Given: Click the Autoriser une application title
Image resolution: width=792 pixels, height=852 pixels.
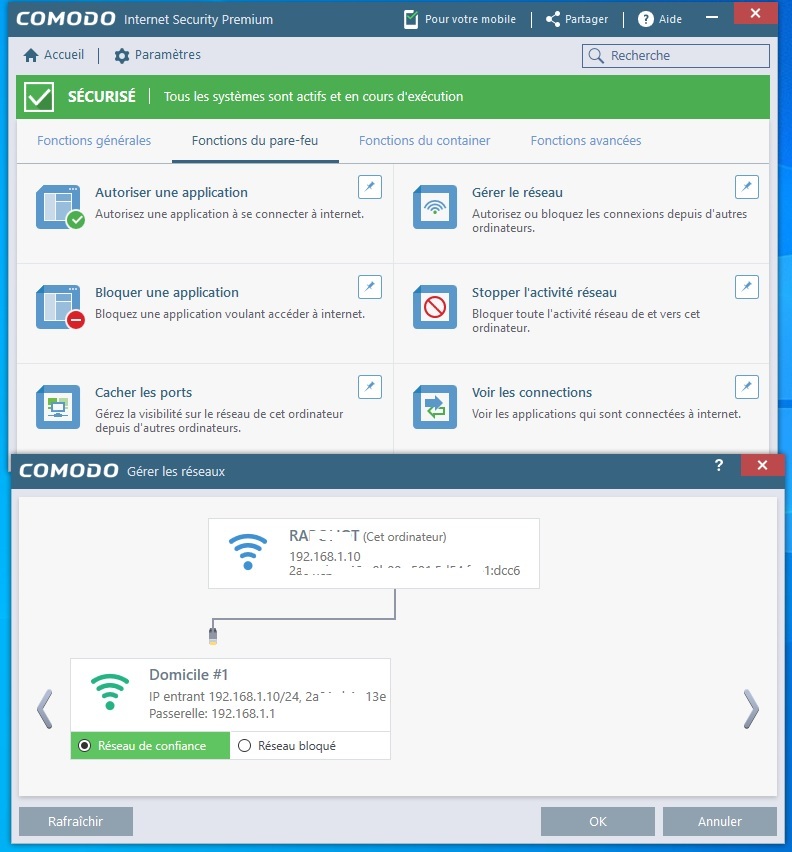Looking at the screenshot, I should pos(171,192).
